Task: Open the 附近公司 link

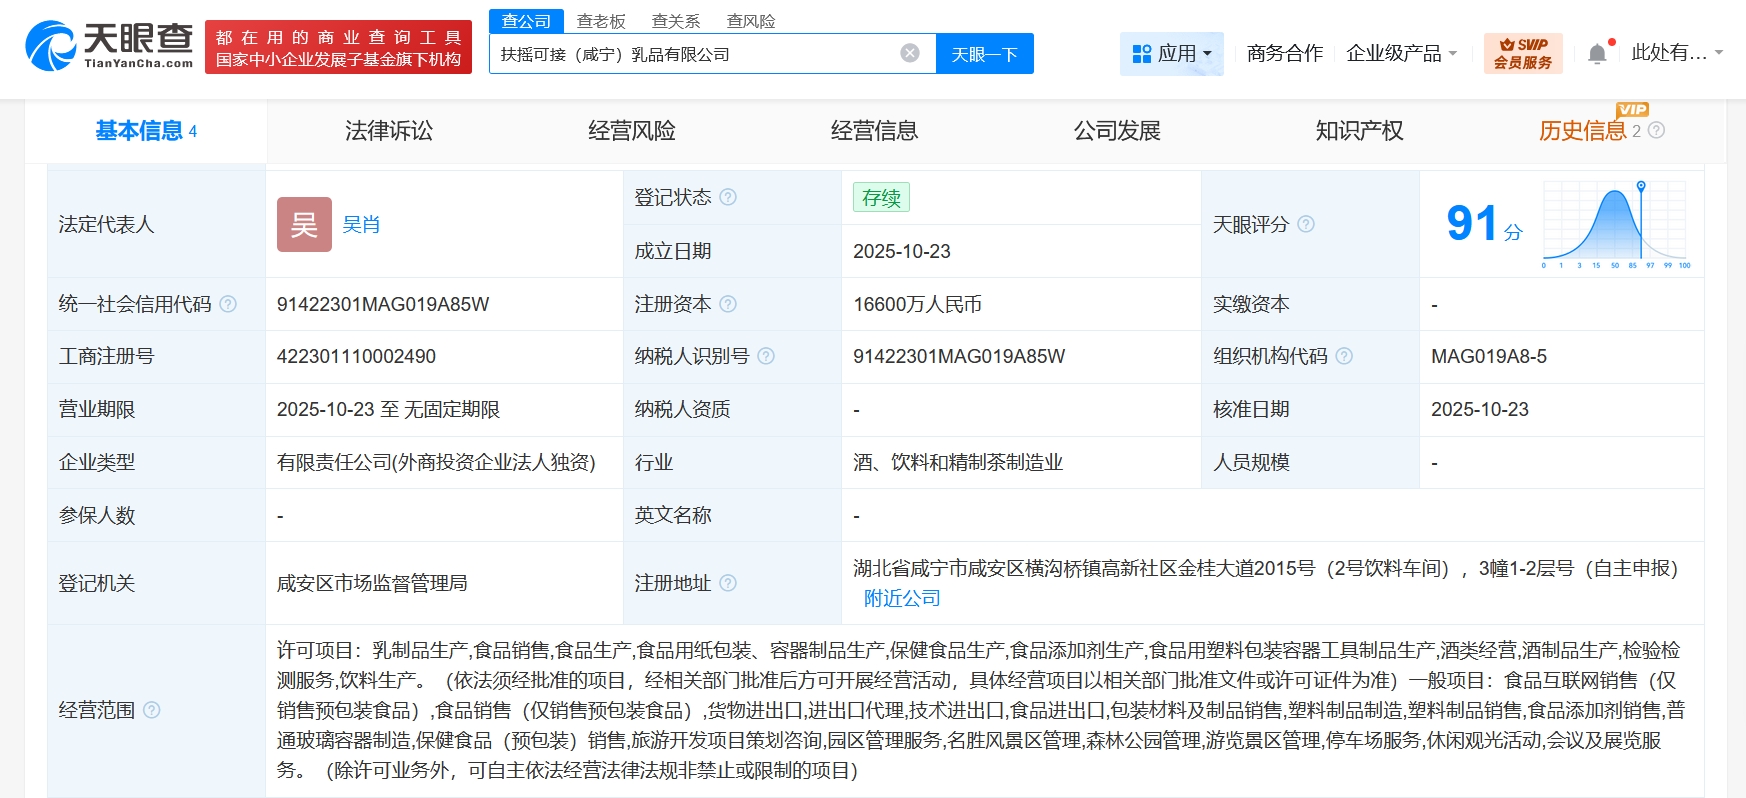Action: (902, 598)
